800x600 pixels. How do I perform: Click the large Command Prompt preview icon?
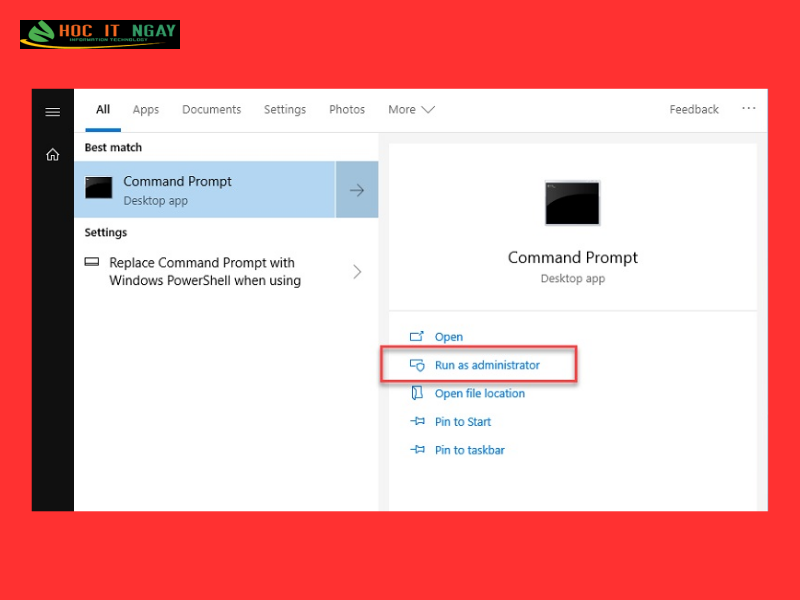point(572,203)
